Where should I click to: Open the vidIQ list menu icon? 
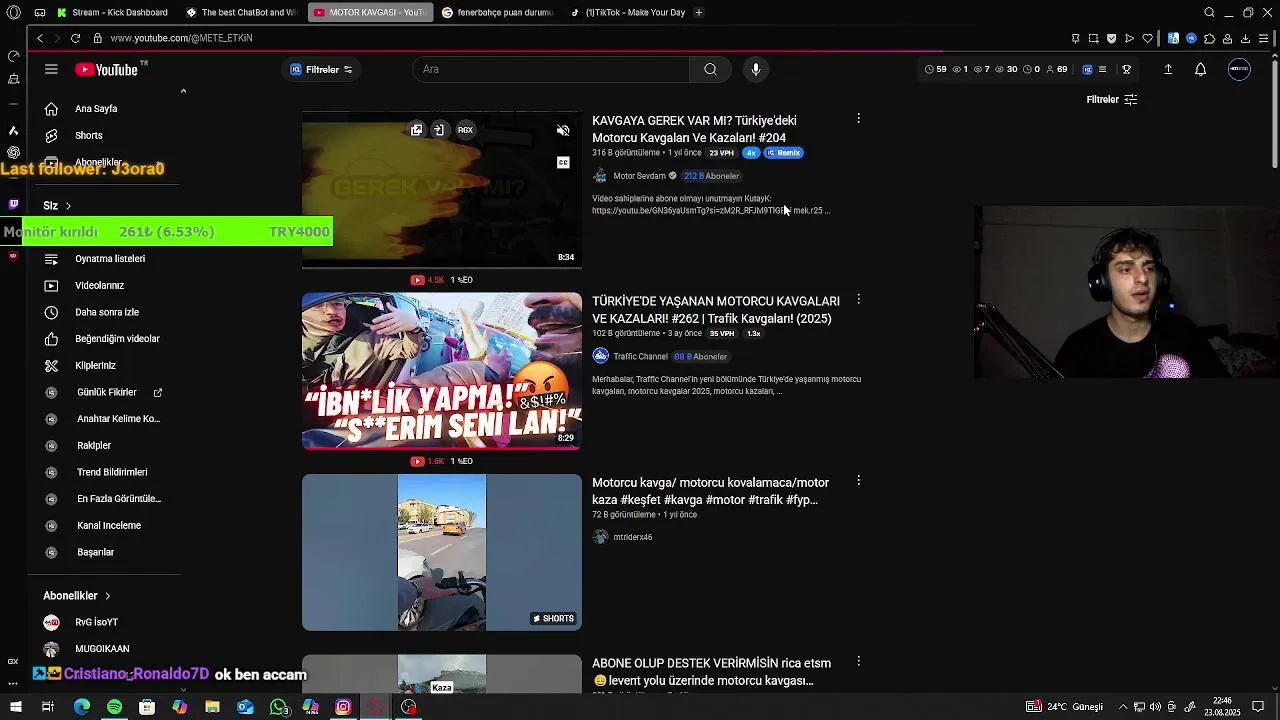[1102, 69]
